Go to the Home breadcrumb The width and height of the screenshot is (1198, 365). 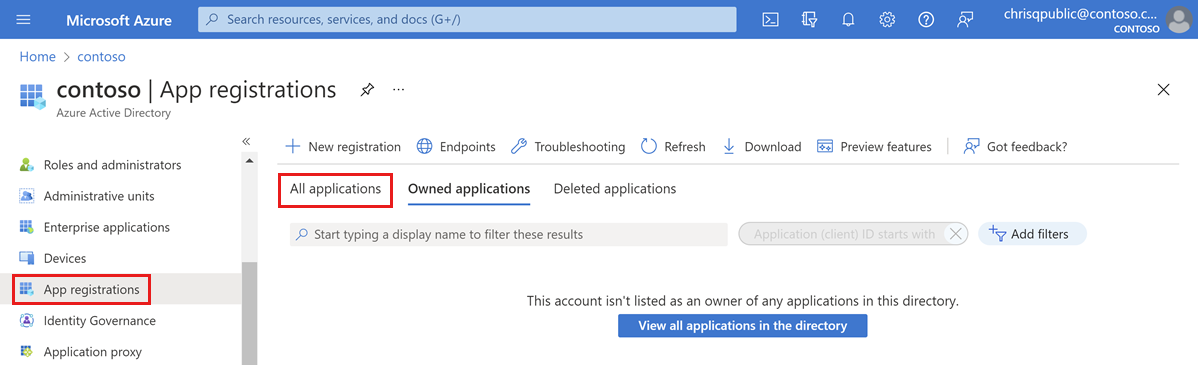coord(37,57)
